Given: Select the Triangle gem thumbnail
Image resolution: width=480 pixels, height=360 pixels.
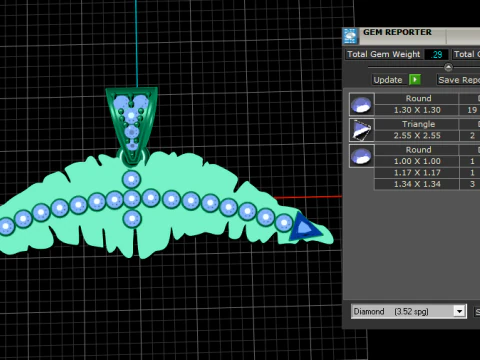Looking at the screenshot, I should 362,130.
